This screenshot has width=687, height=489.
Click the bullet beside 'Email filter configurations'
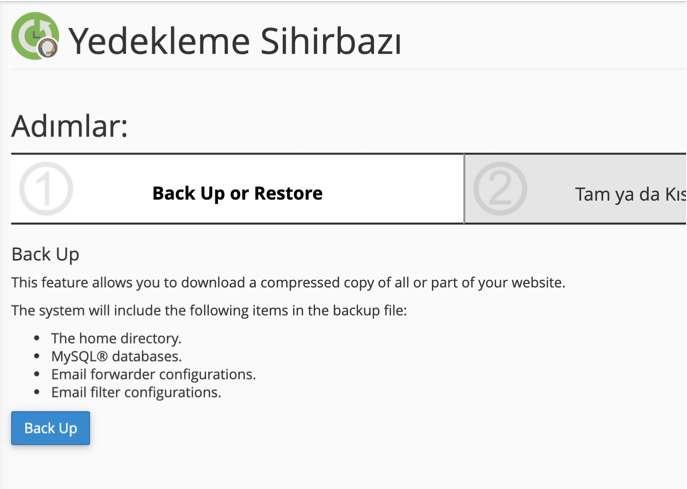(37, 393)
